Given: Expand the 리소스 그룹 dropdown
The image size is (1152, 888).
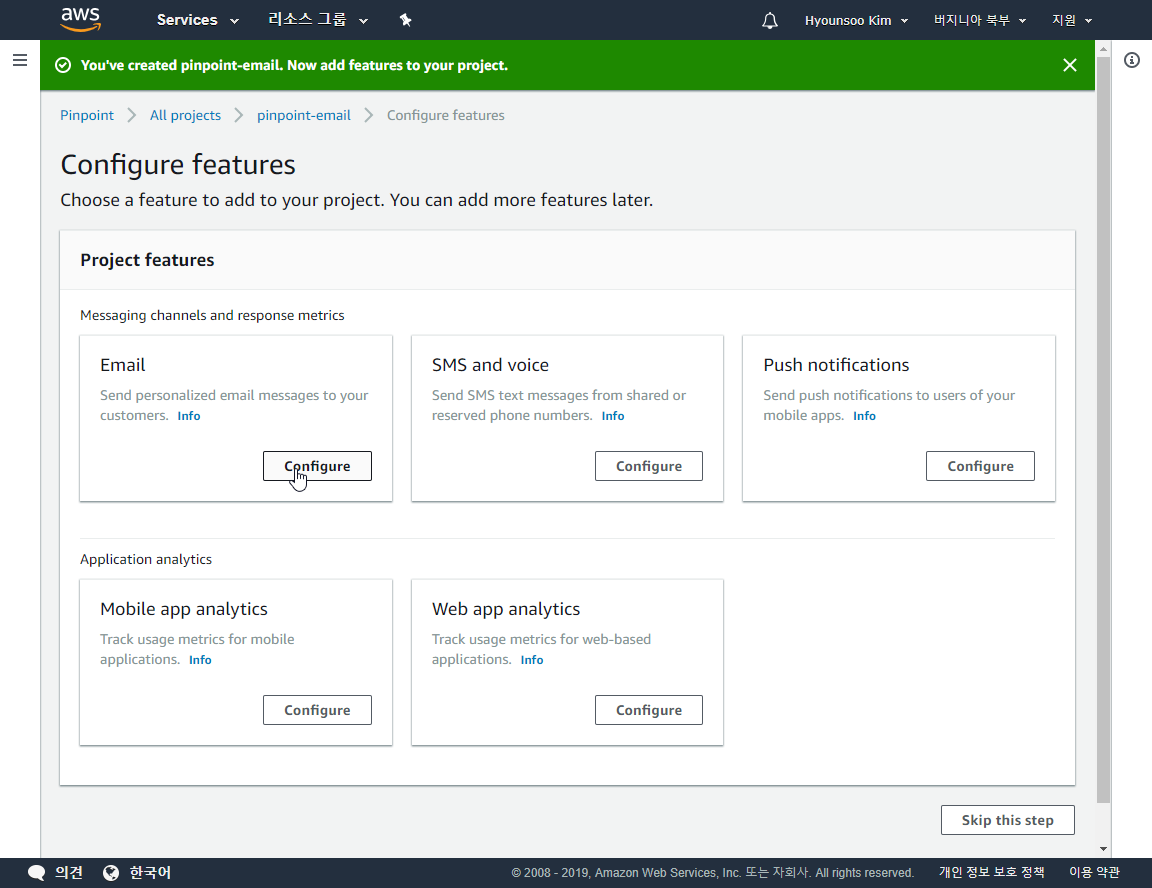Looking at the screenshot, I should point(317,20).
